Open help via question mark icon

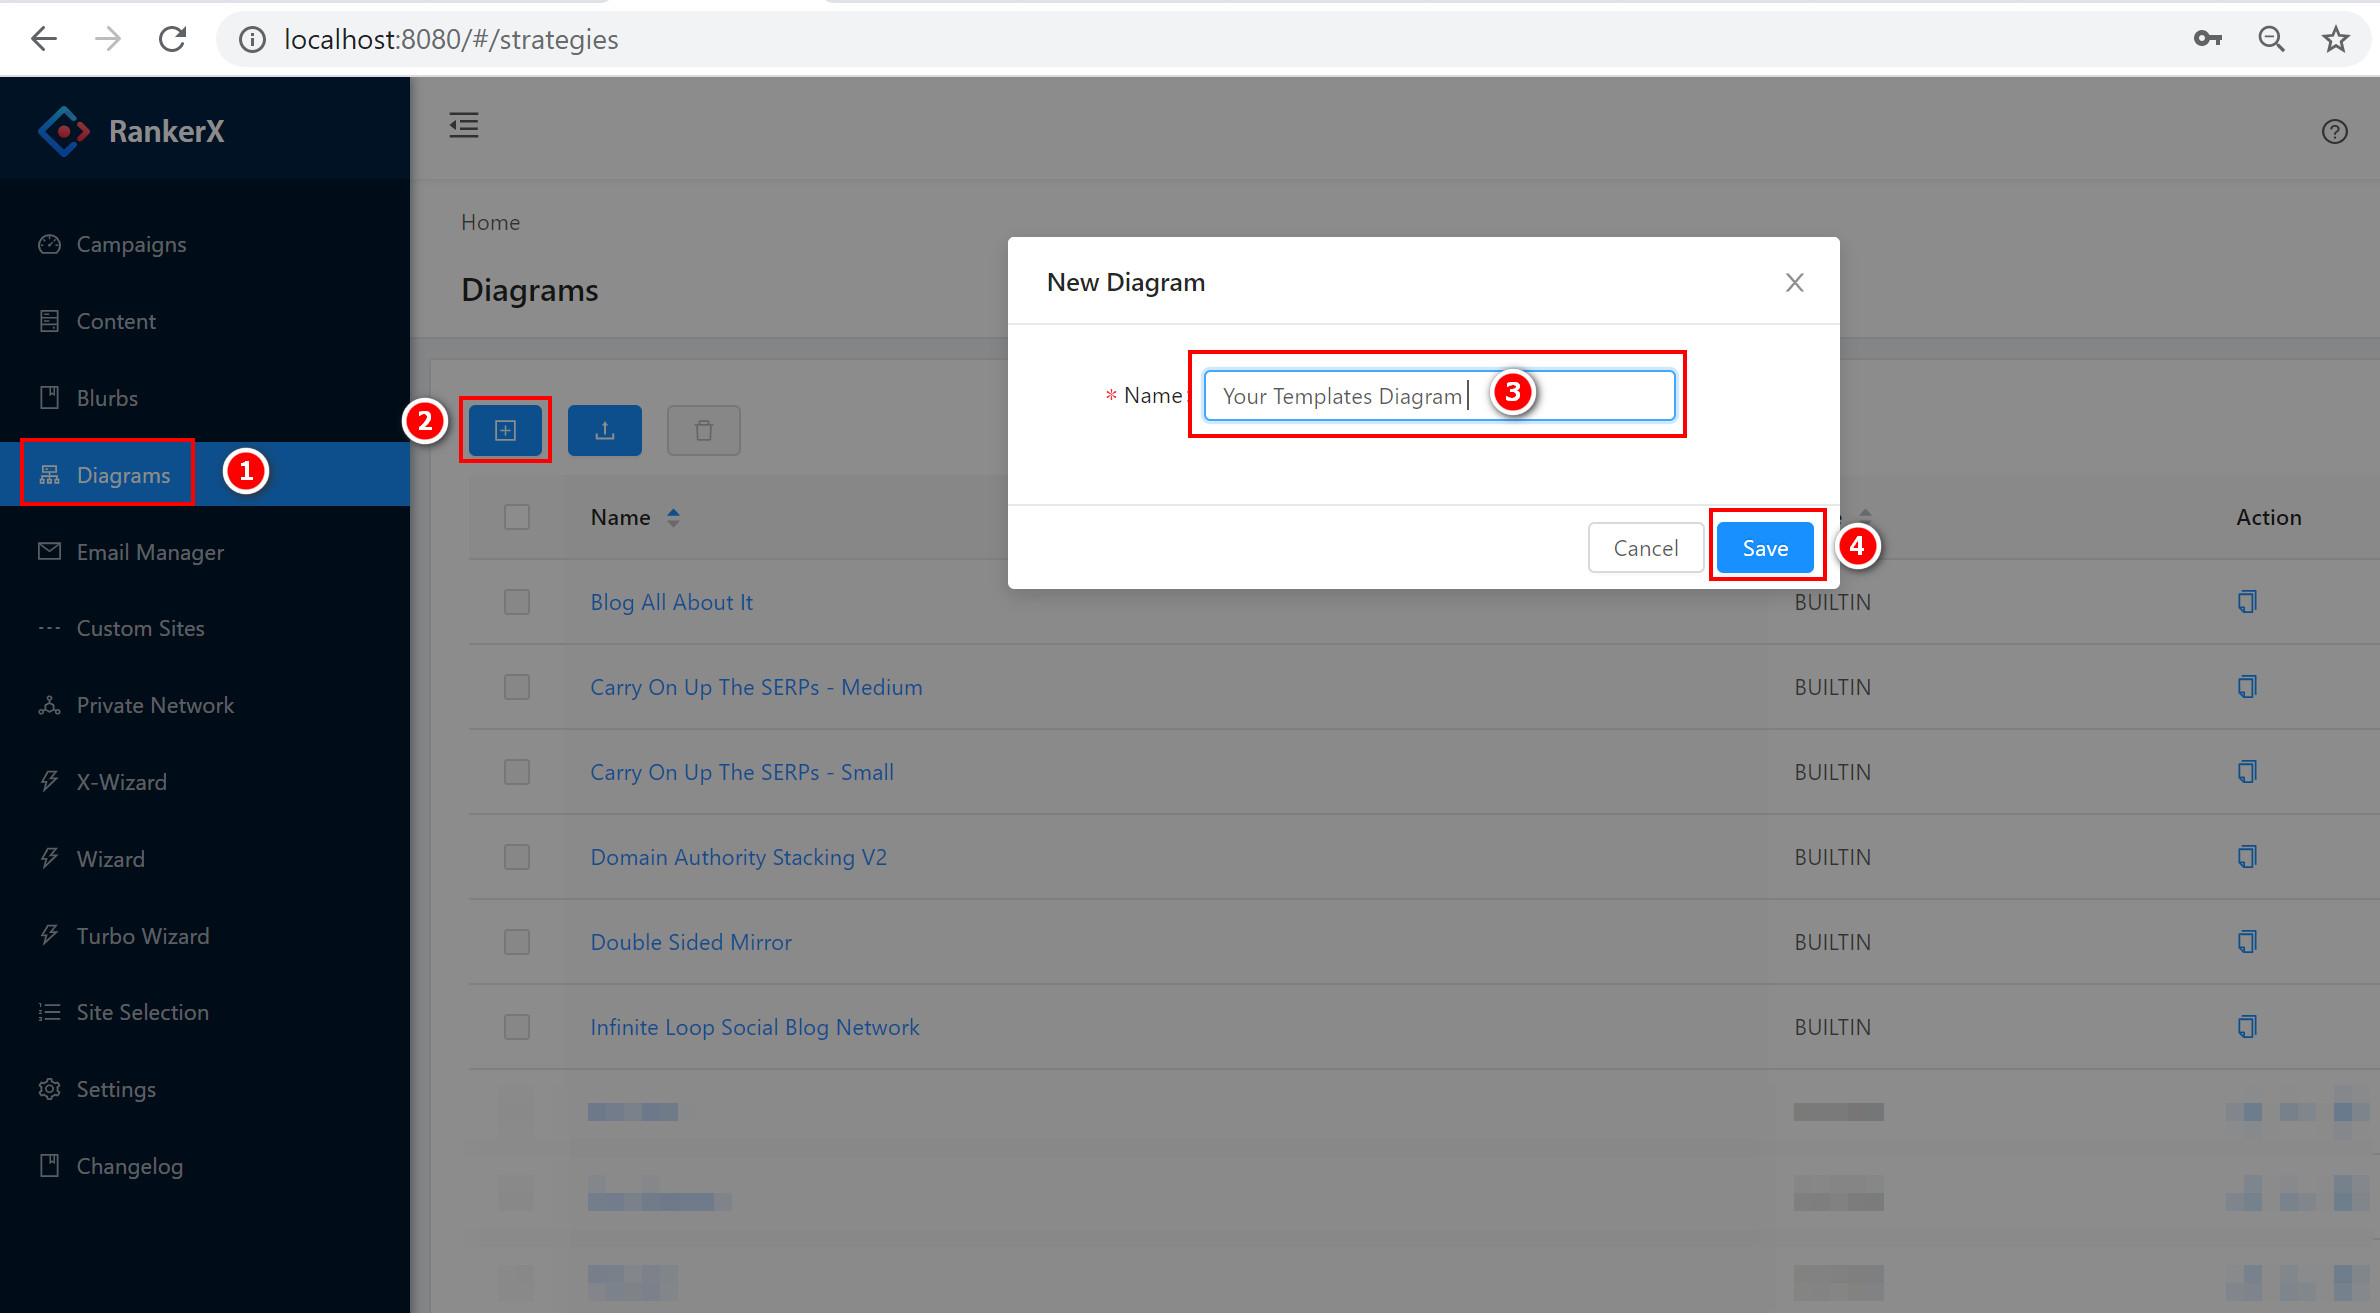2334,131
